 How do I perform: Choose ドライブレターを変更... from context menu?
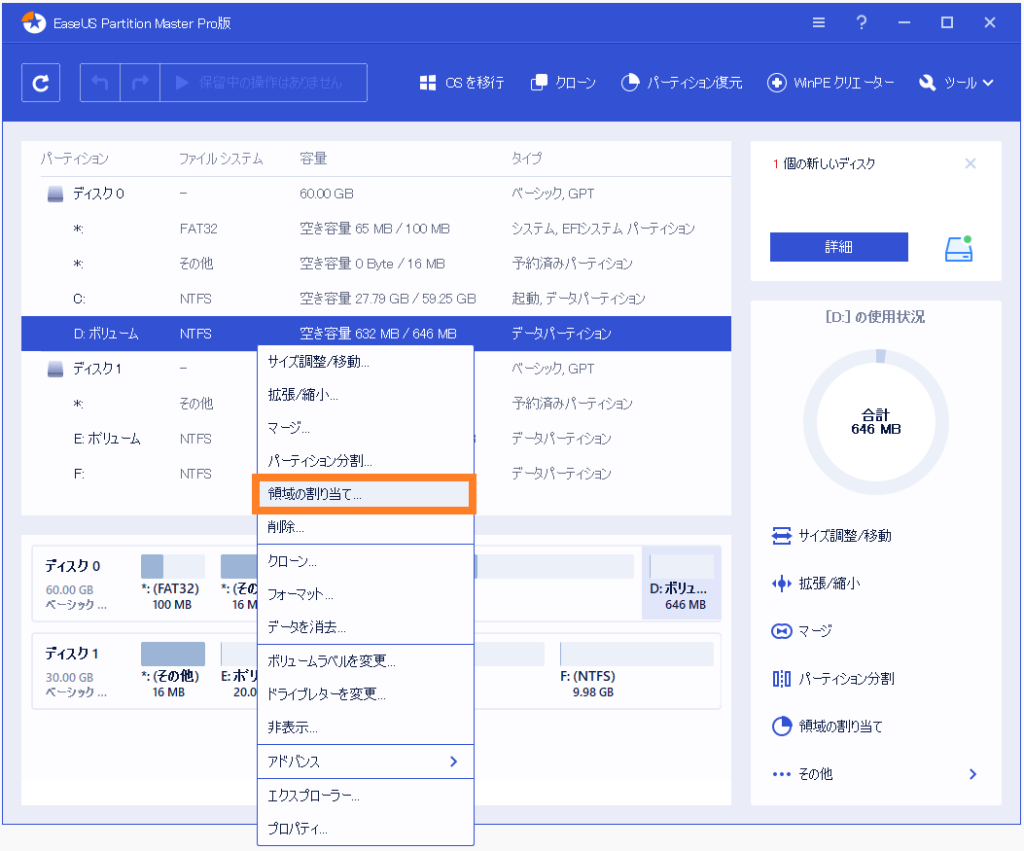coord(366,694)
